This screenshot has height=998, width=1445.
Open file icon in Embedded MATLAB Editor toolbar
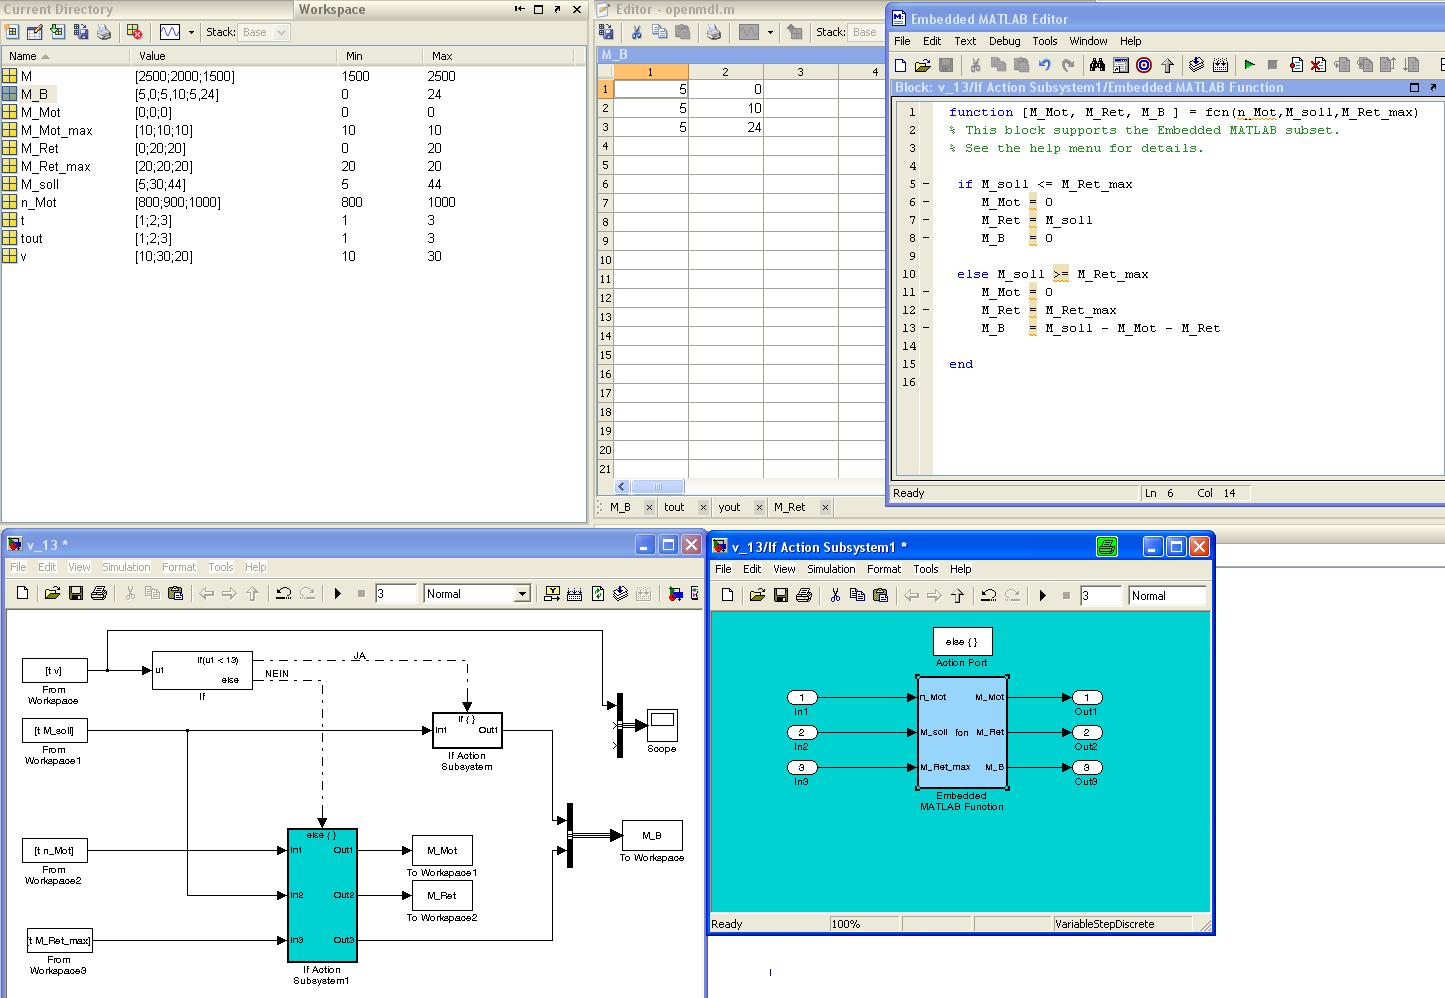(x=922, y=65)
